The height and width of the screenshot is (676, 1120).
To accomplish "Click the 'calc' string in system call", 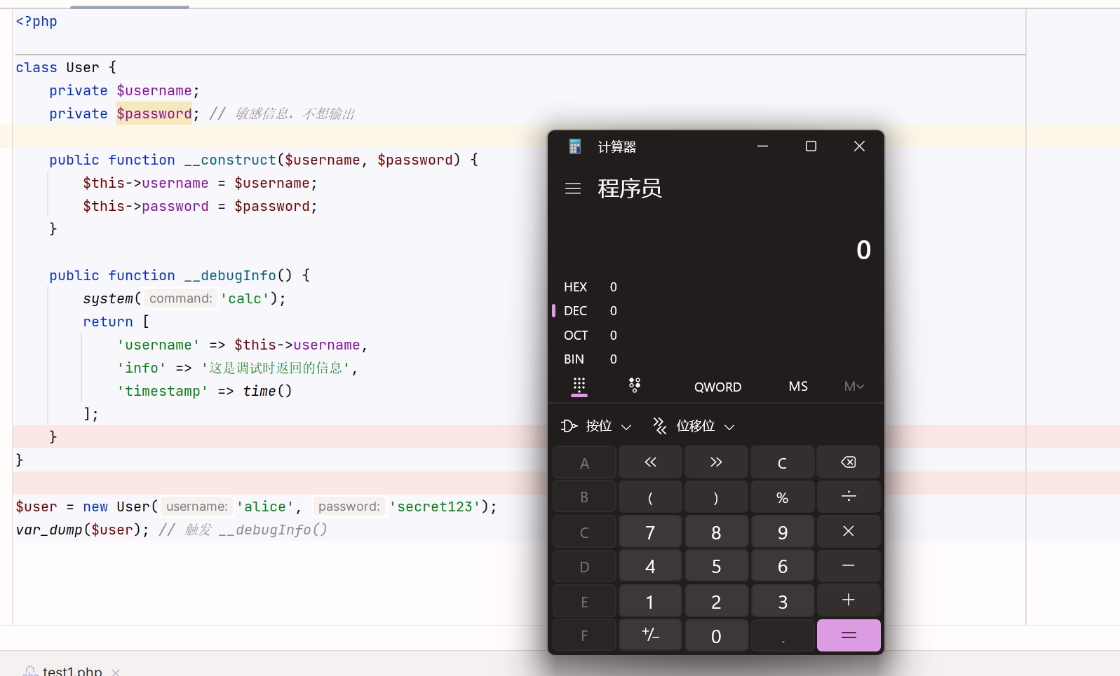I will point(245,299).
